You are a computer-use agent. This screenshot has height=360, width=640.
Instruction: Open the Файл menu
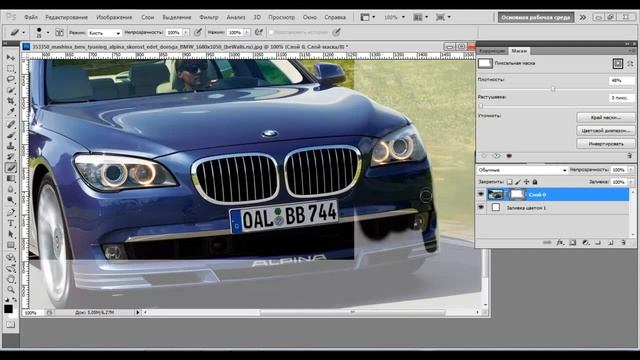point(31,17)
